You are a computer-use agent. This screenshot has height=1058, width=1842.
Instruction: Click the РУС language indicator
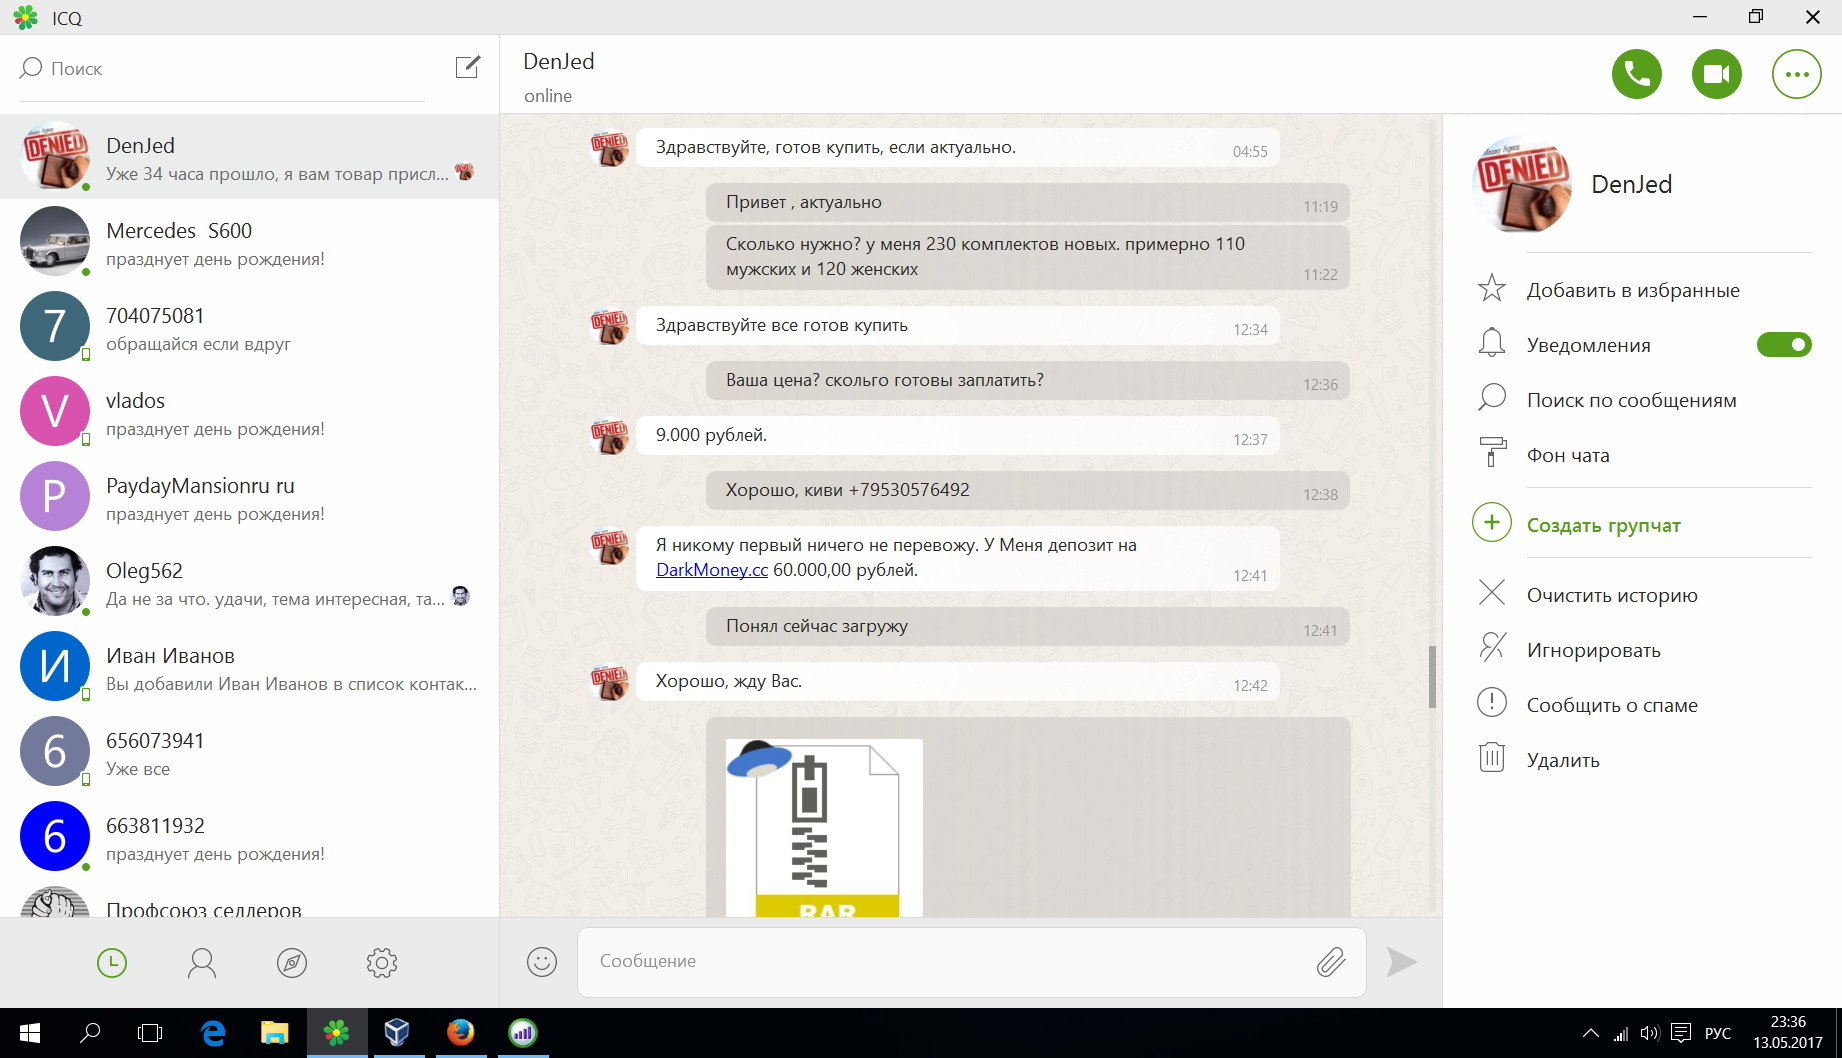tap(1718, 1033)
